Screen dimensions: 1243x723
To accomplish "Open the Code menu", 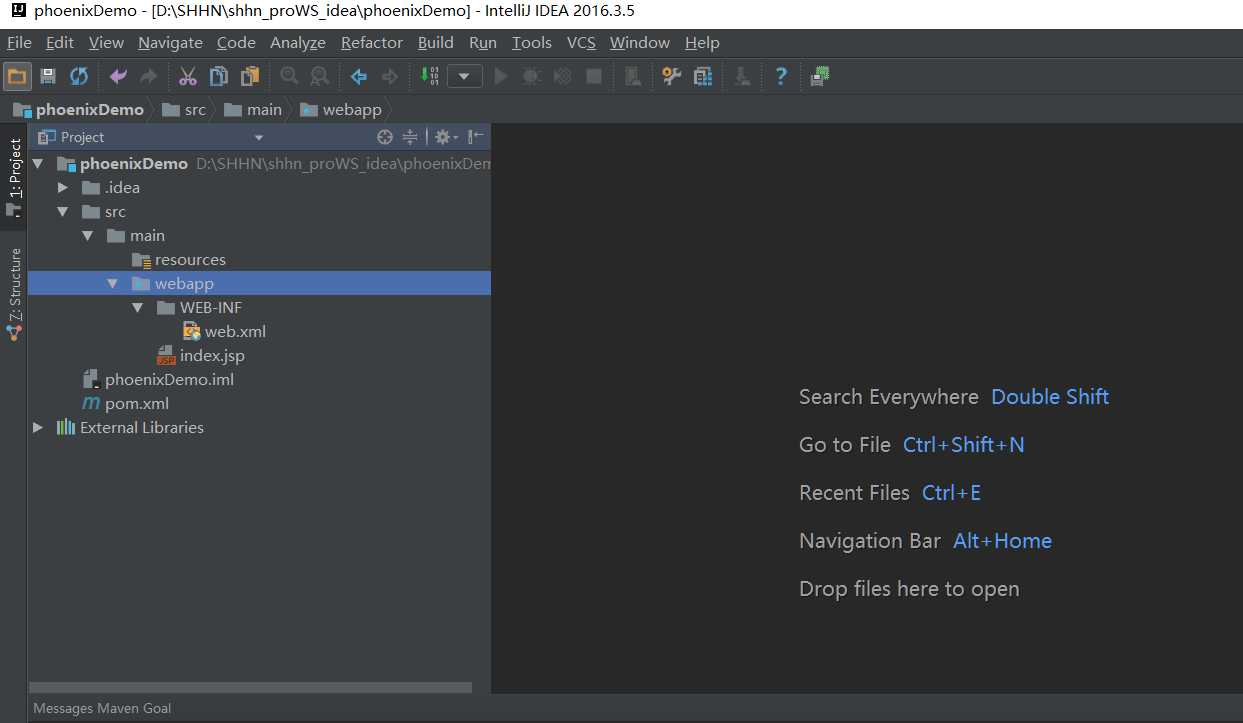I will pos(236,42).
